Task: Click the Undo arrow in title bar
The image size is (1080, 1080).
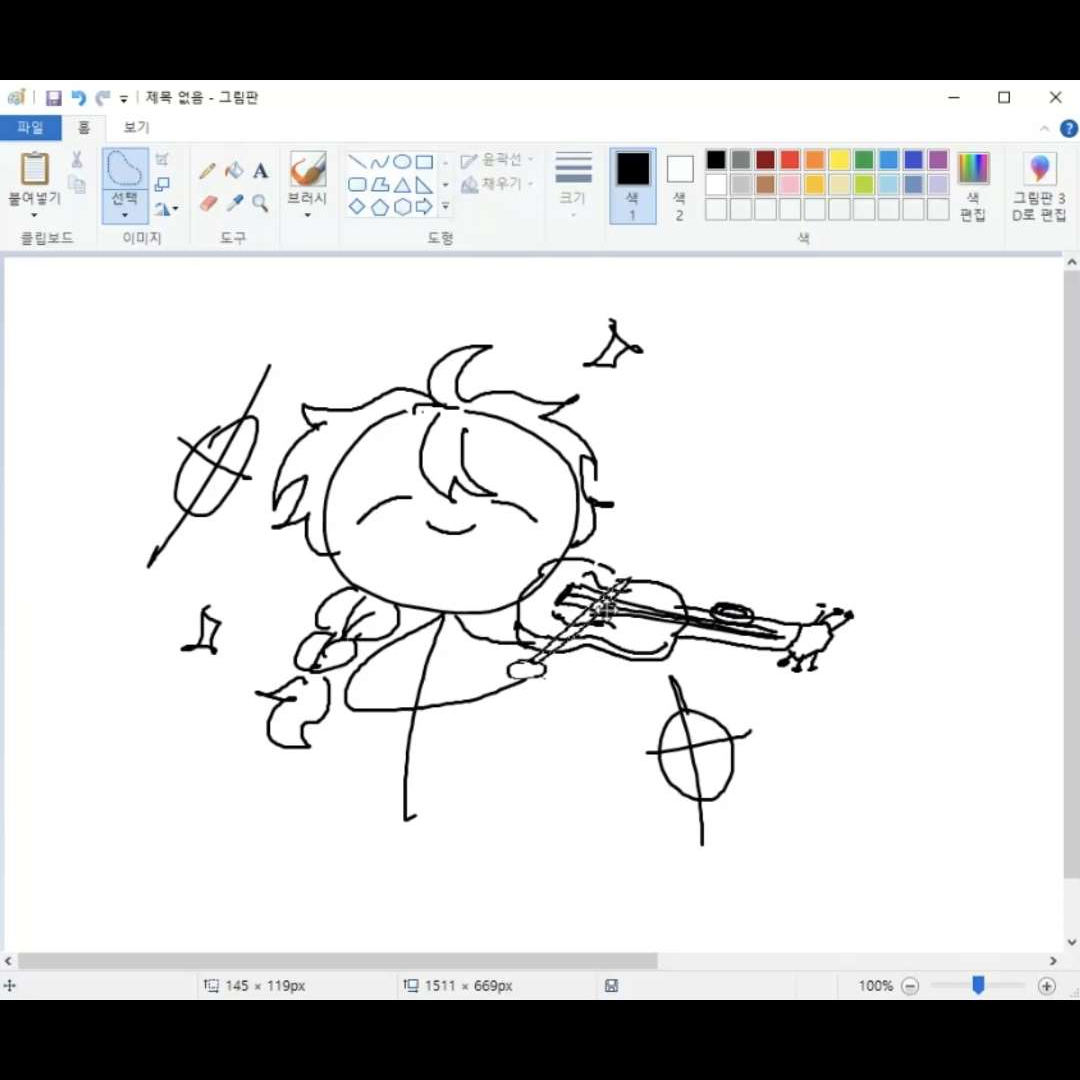Action: point(78,98)
